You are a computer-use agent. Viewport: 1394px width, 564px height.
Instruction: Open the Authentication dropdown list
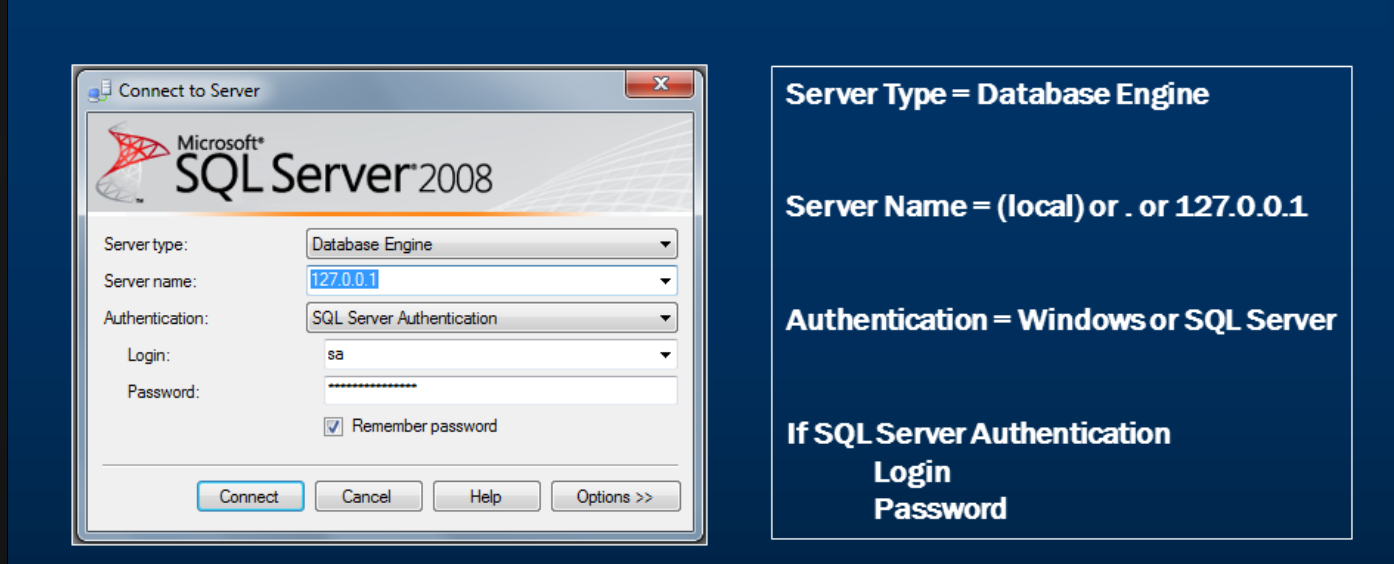point(491,318)
